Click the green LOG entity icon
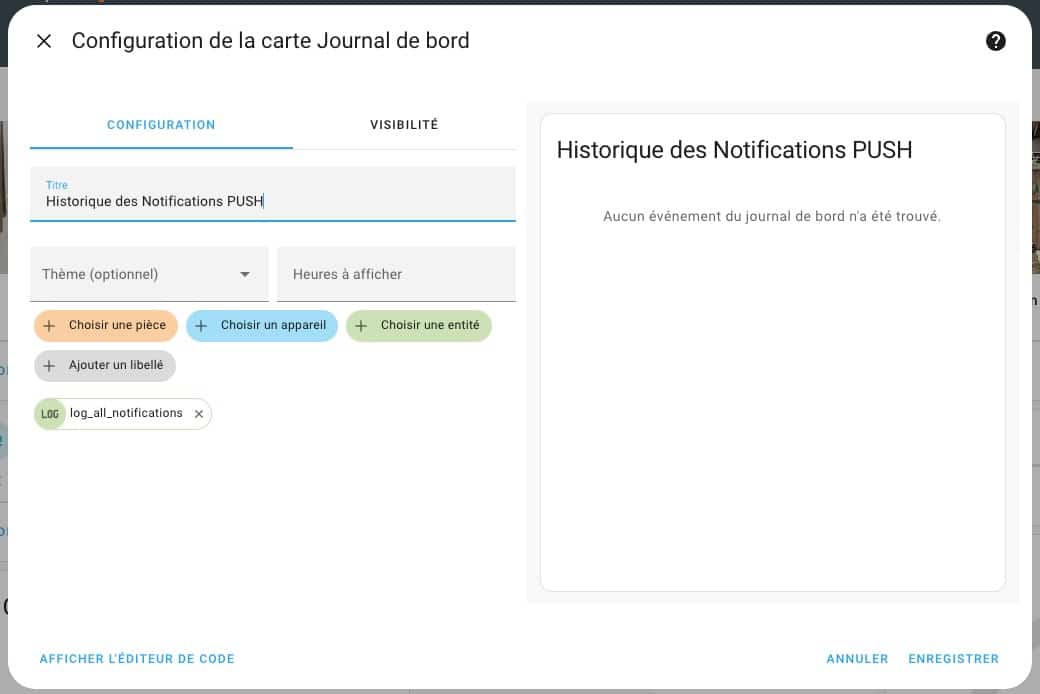 tap(49, 414)
